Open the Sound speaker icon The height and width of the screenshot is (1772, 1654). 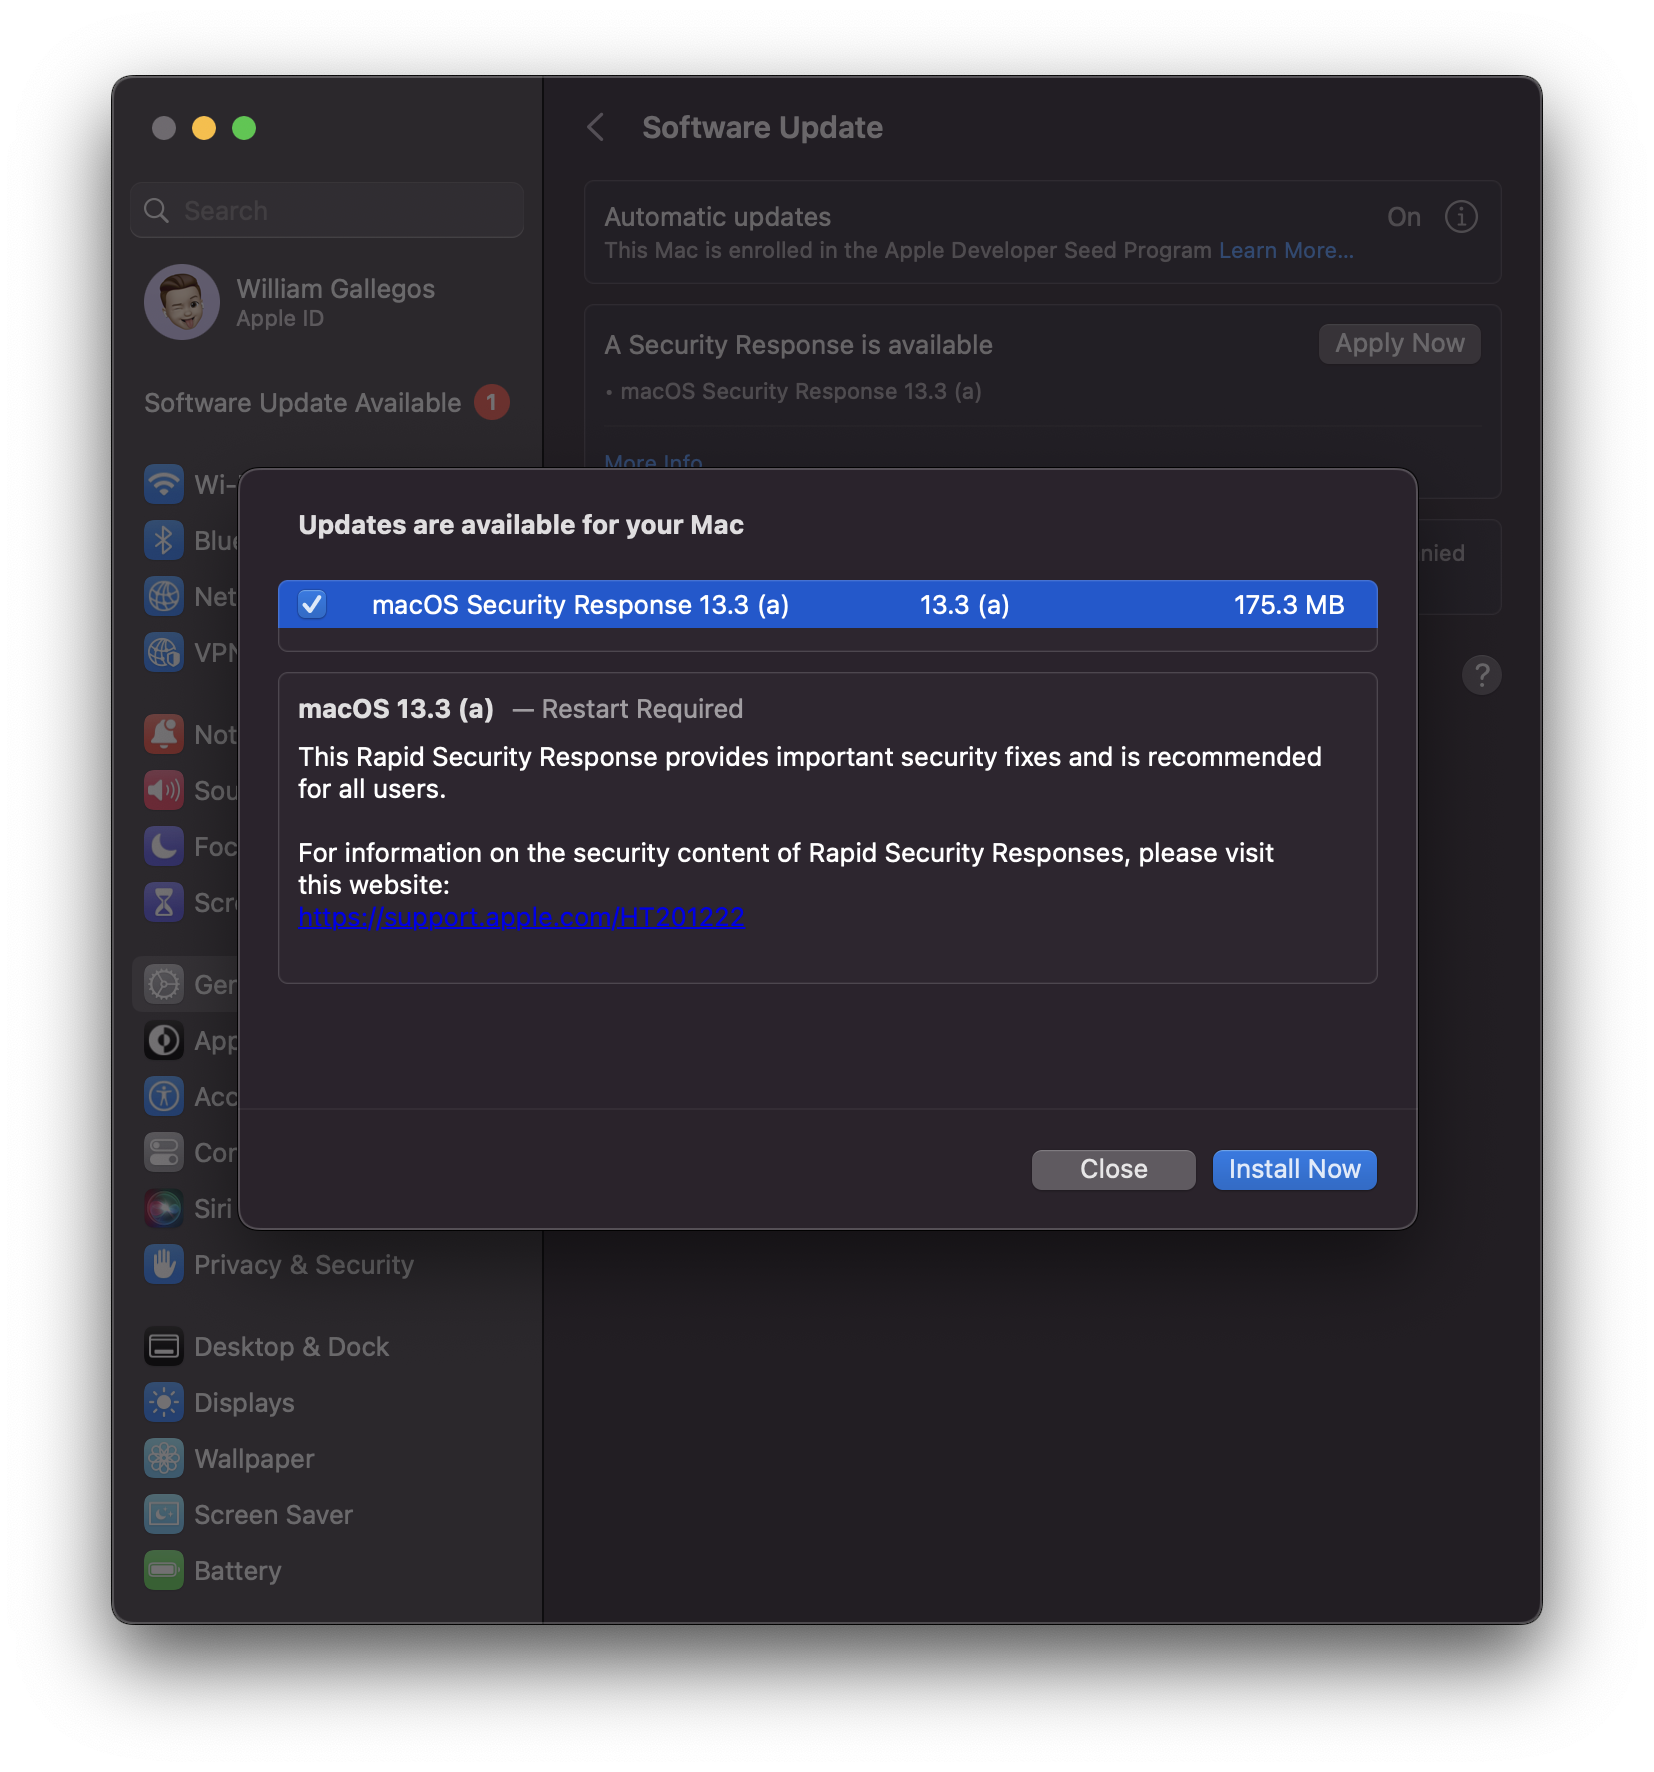(164, 791)
